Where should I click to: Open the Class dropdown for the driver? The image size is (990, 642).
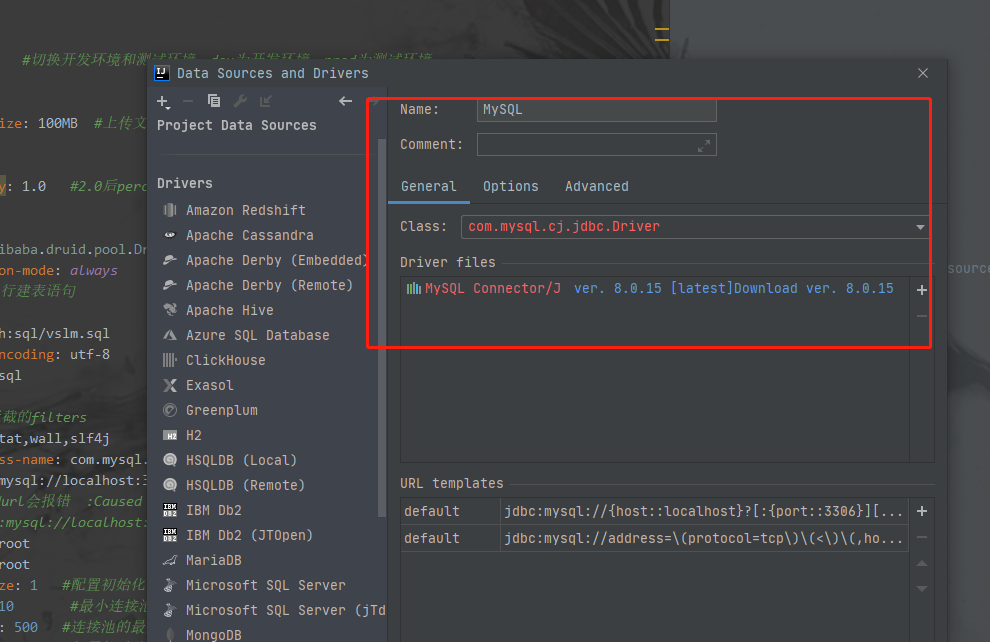click(919, 227)
